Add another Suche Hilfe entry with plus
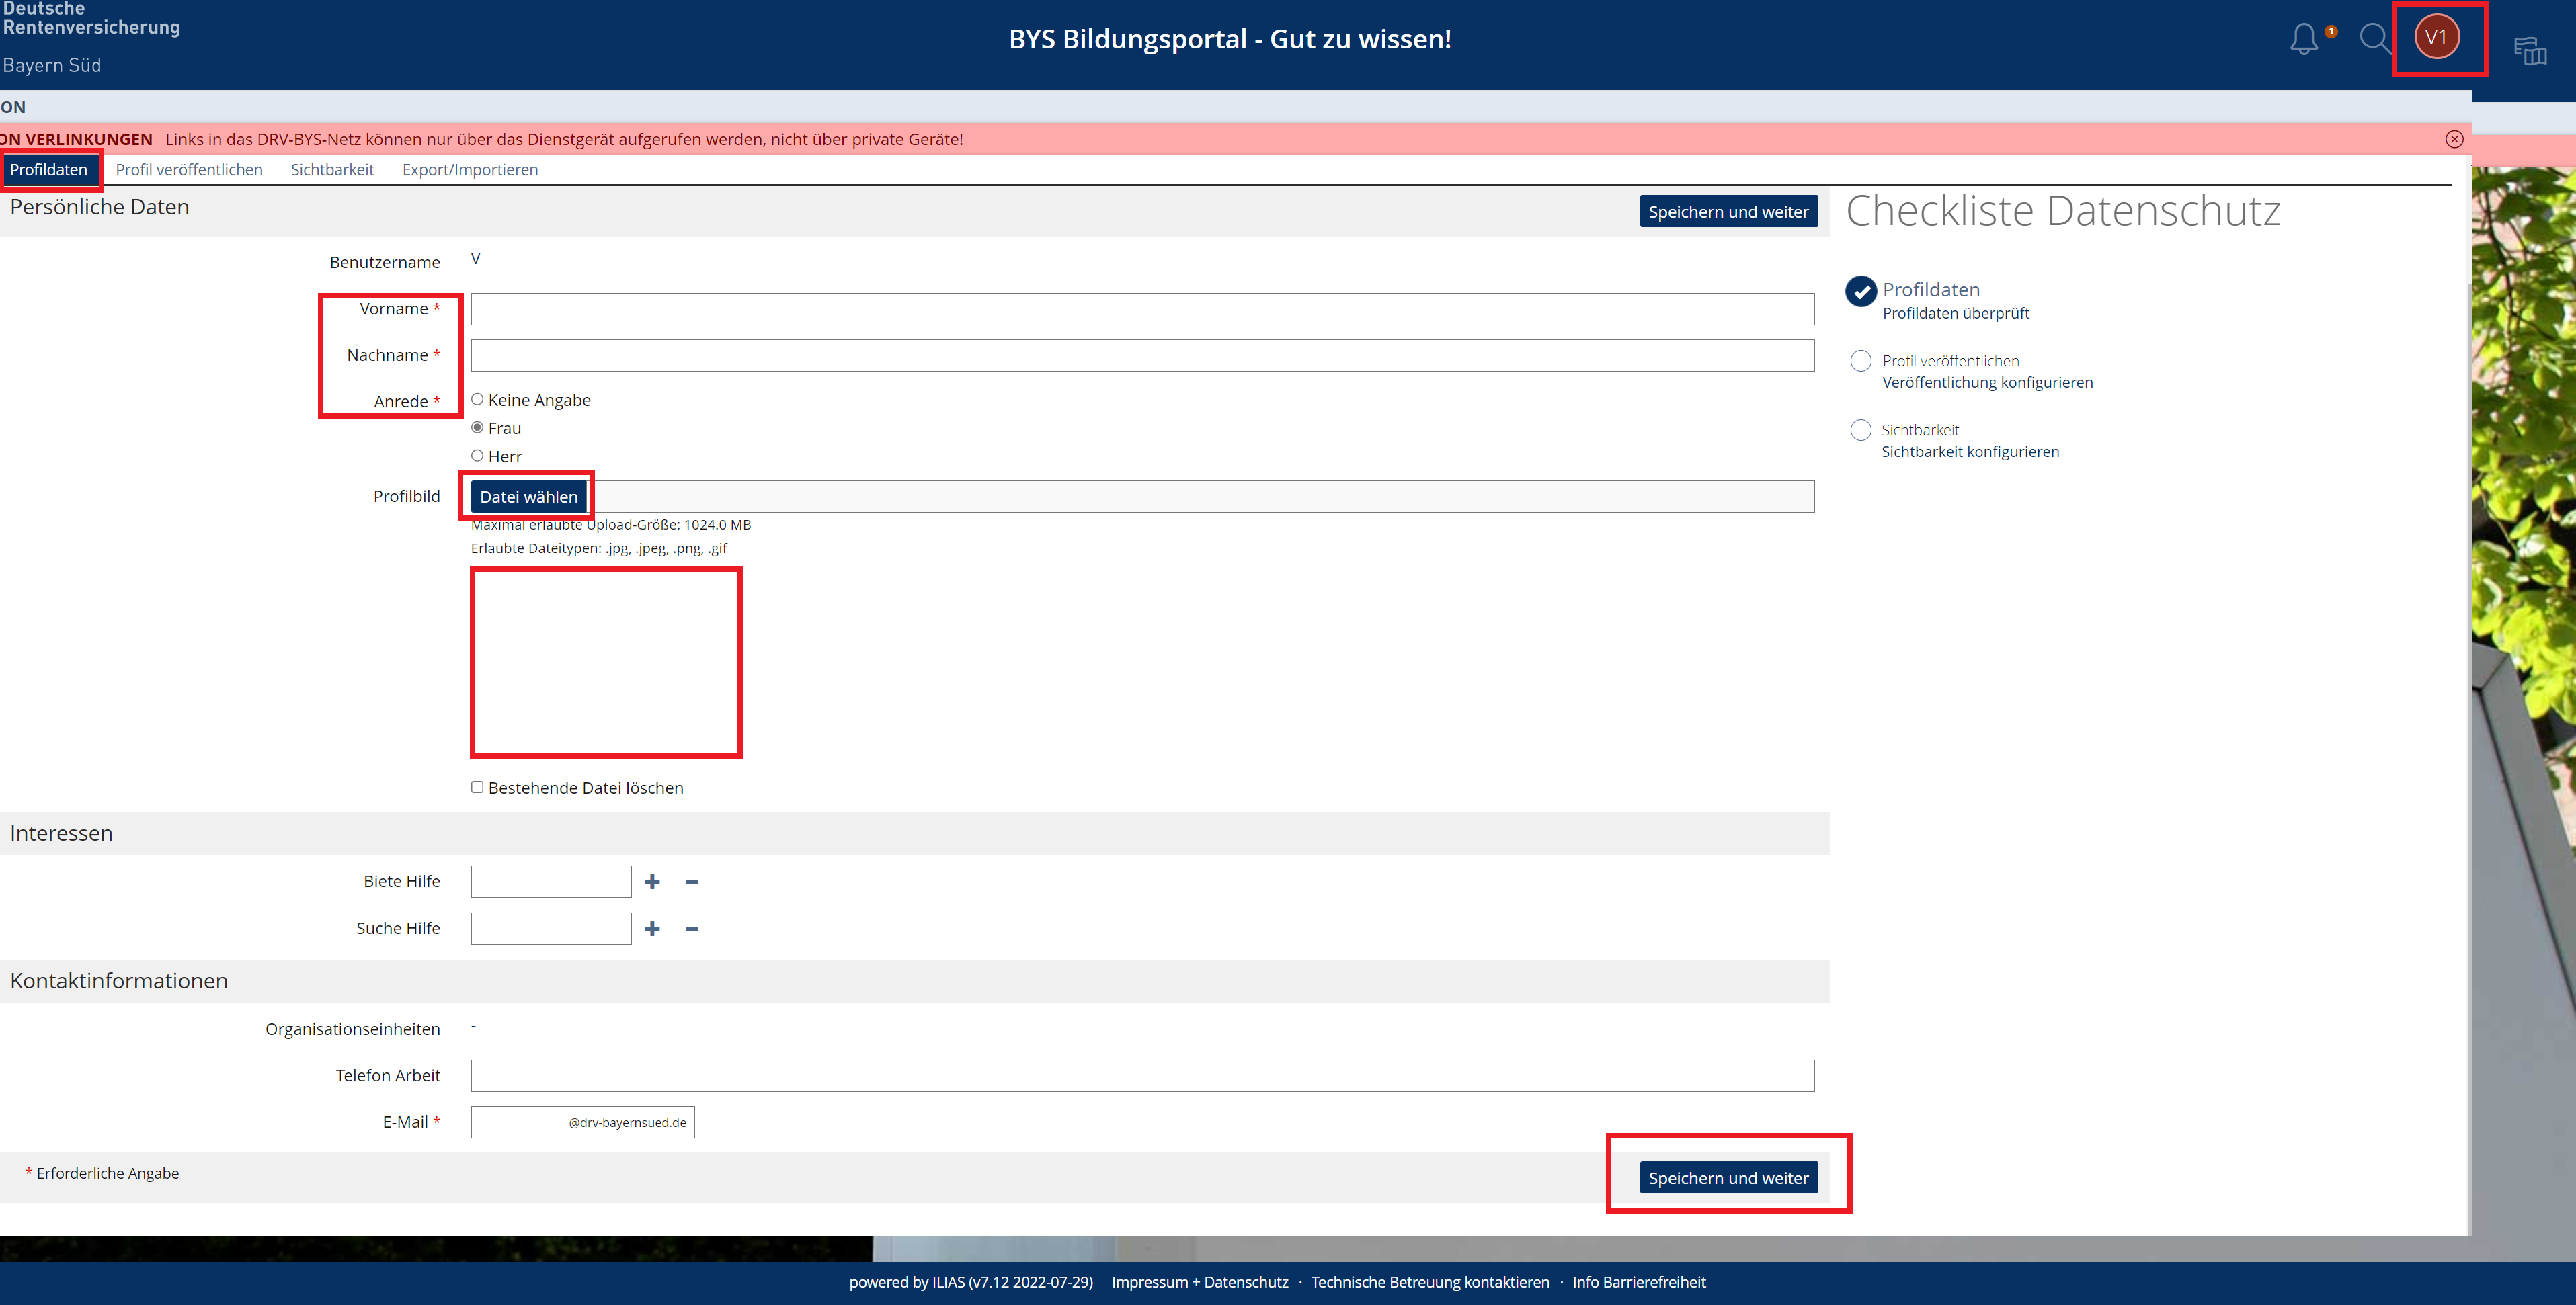The height and width of the screenshot is (1305, 2576). (x=652, y=928)
